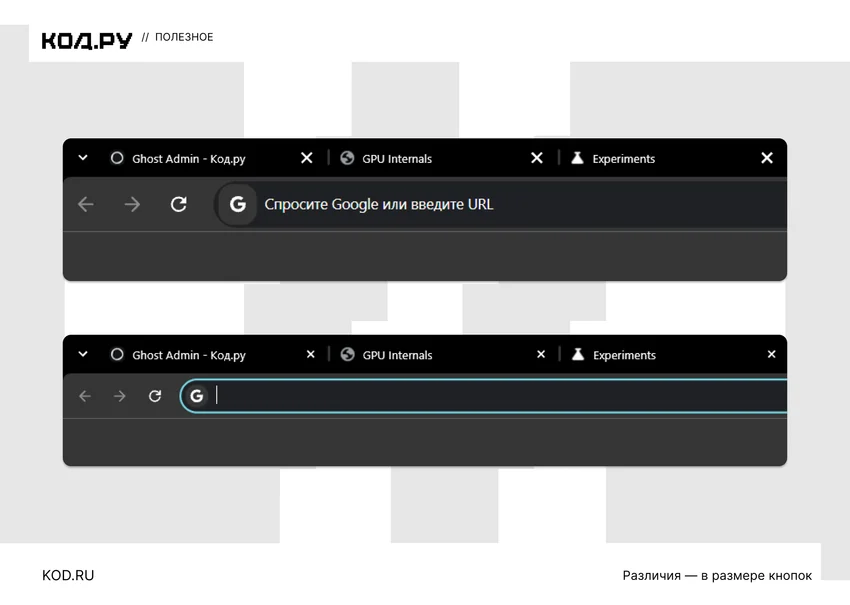Click the Ghost Admin favicon in lower browser
The width and height of the screenshot is (850, 605).
point(117,354)
